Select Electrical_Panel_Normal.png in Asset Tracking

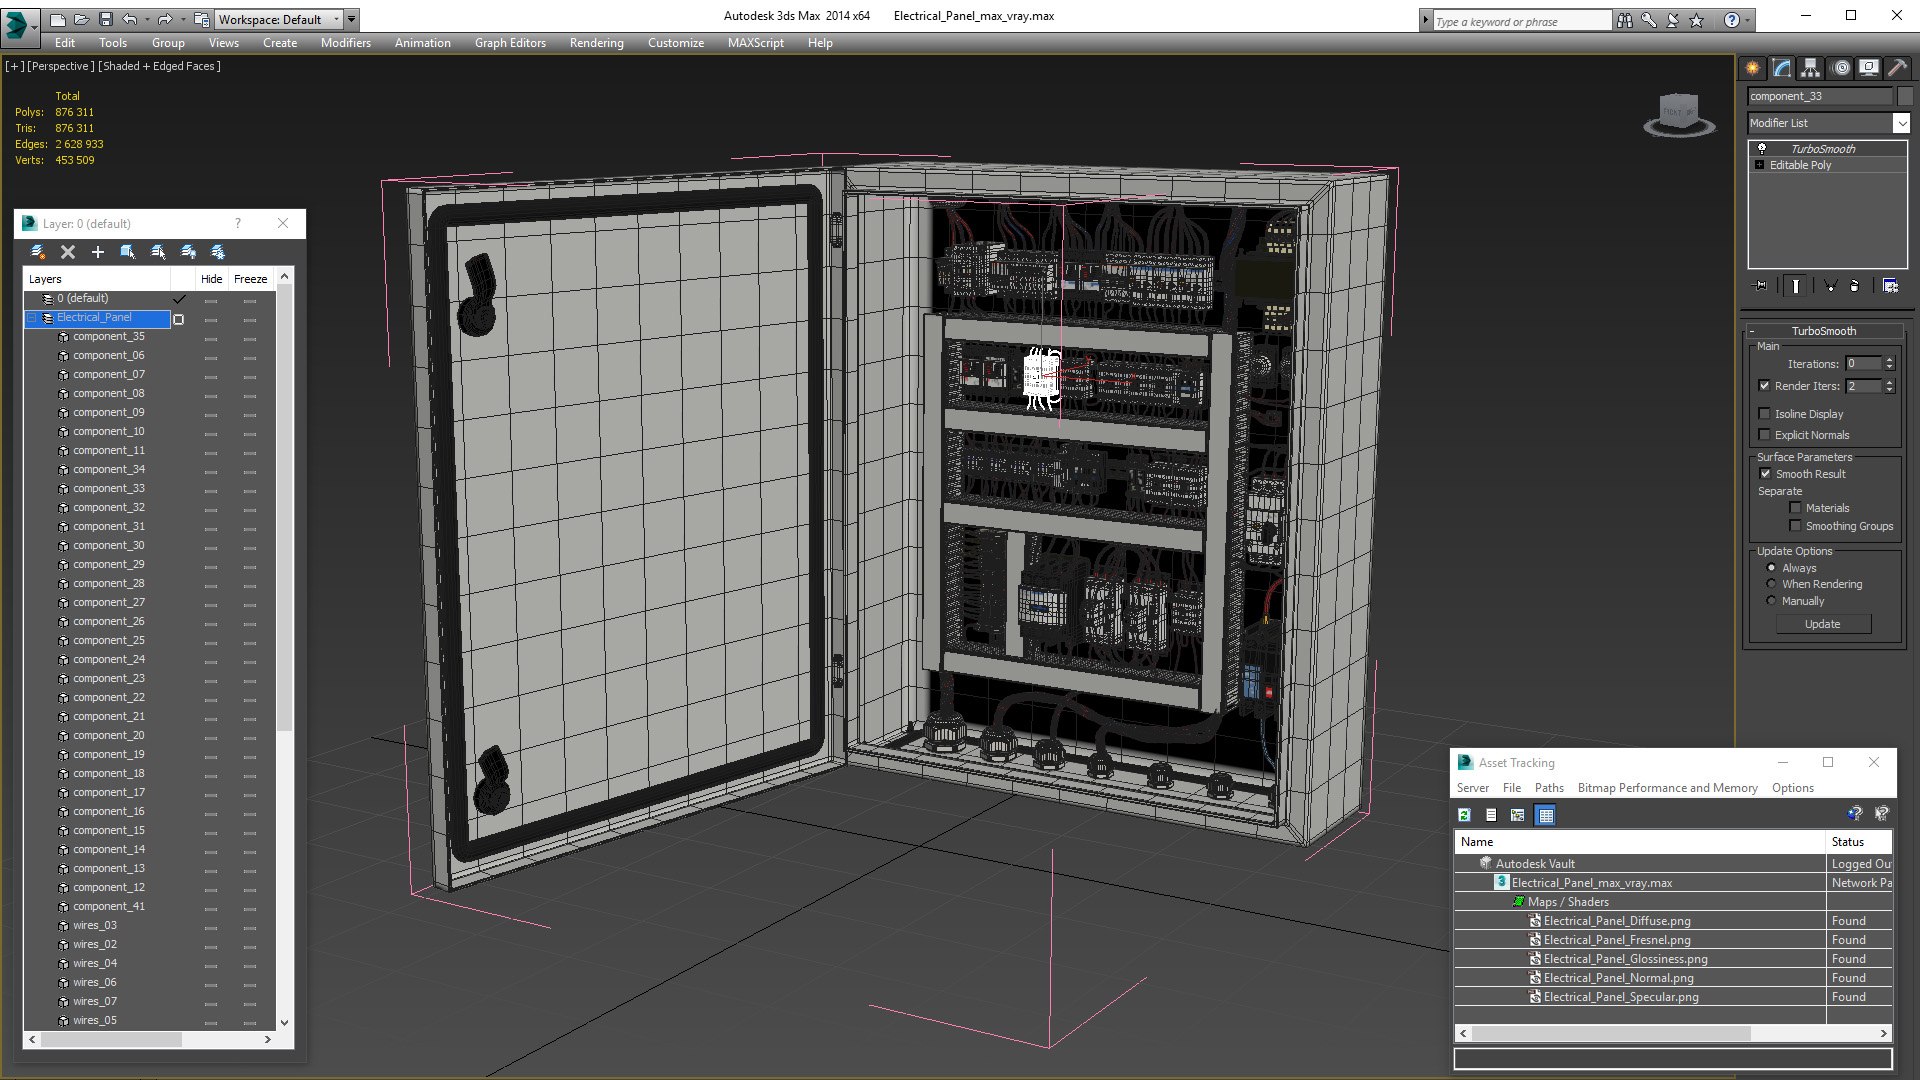(1618, 978)
